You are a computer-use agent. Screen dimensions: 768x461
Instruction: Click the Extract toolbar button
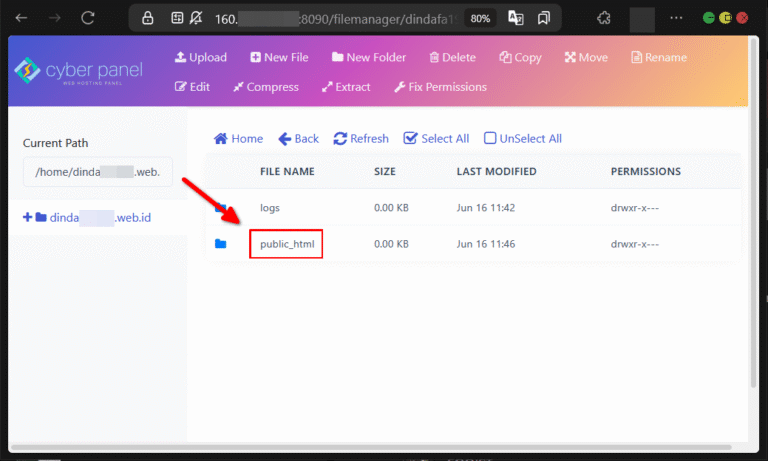point(346,87)
